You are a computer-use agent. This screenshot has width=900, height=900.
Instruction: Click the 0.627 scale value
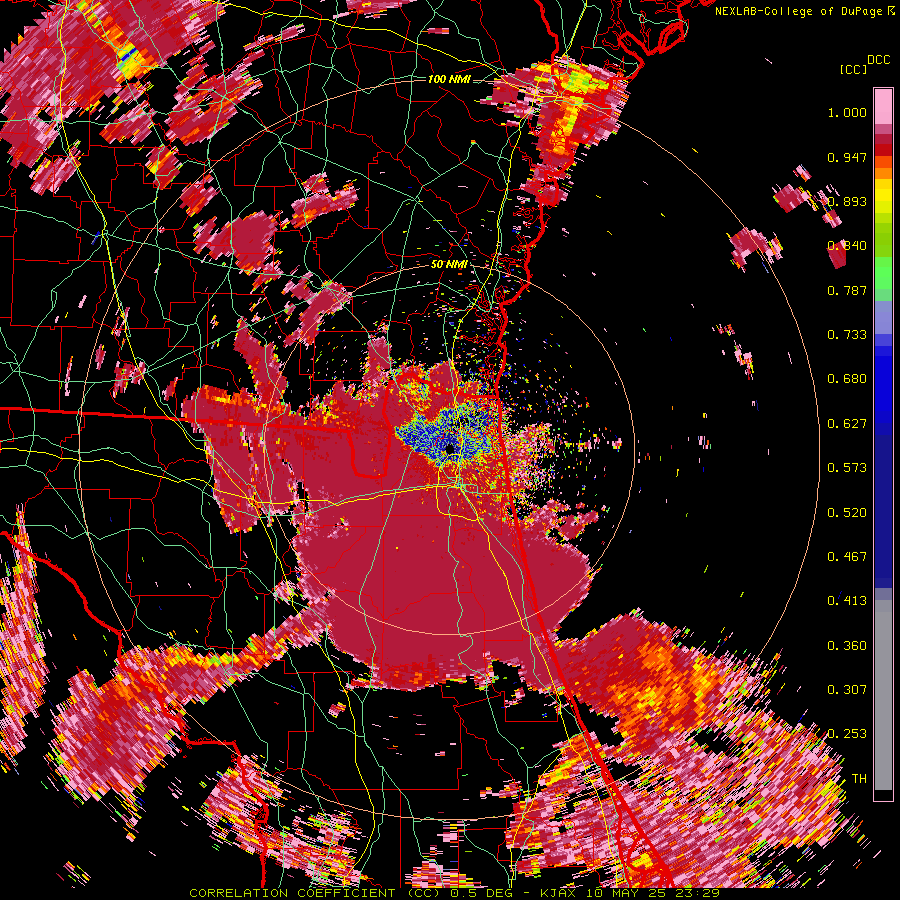pos(847,424)
